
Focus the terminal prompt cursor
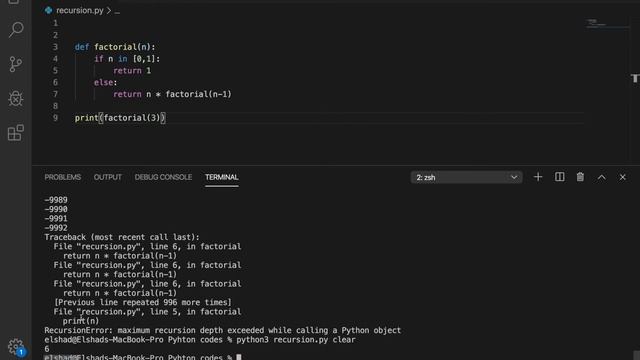(x=239, y=358)
